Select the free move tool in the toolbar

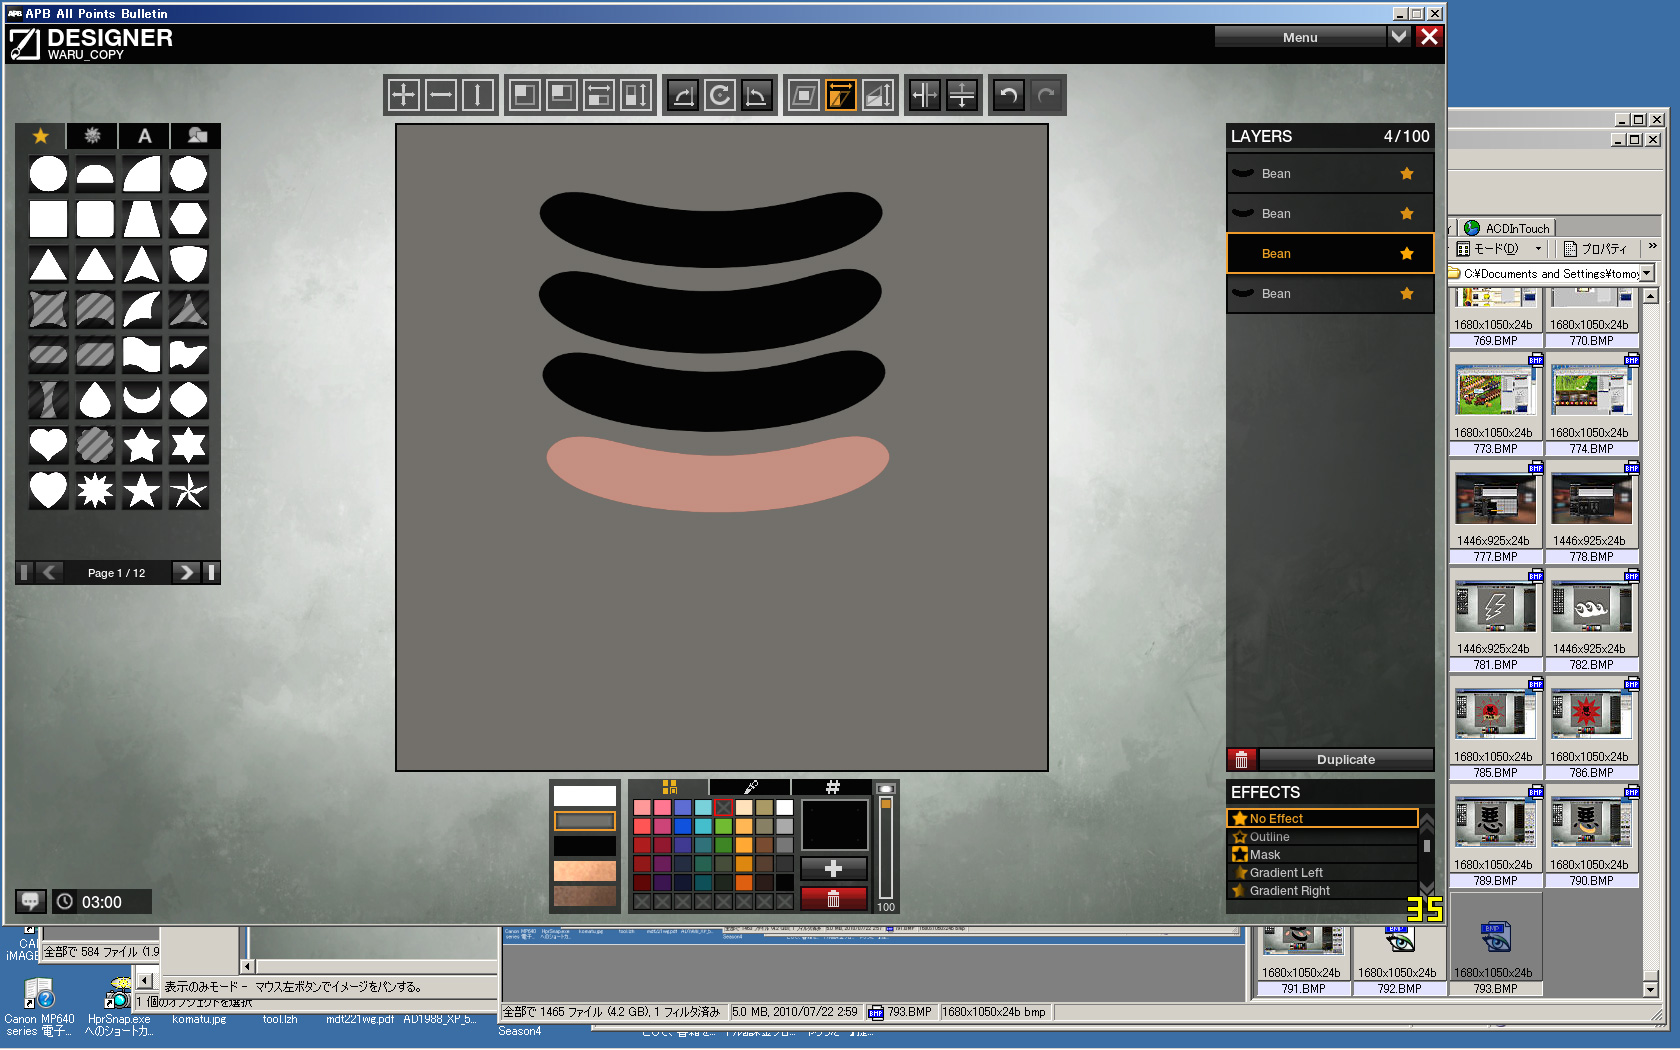tap(403, 96)
